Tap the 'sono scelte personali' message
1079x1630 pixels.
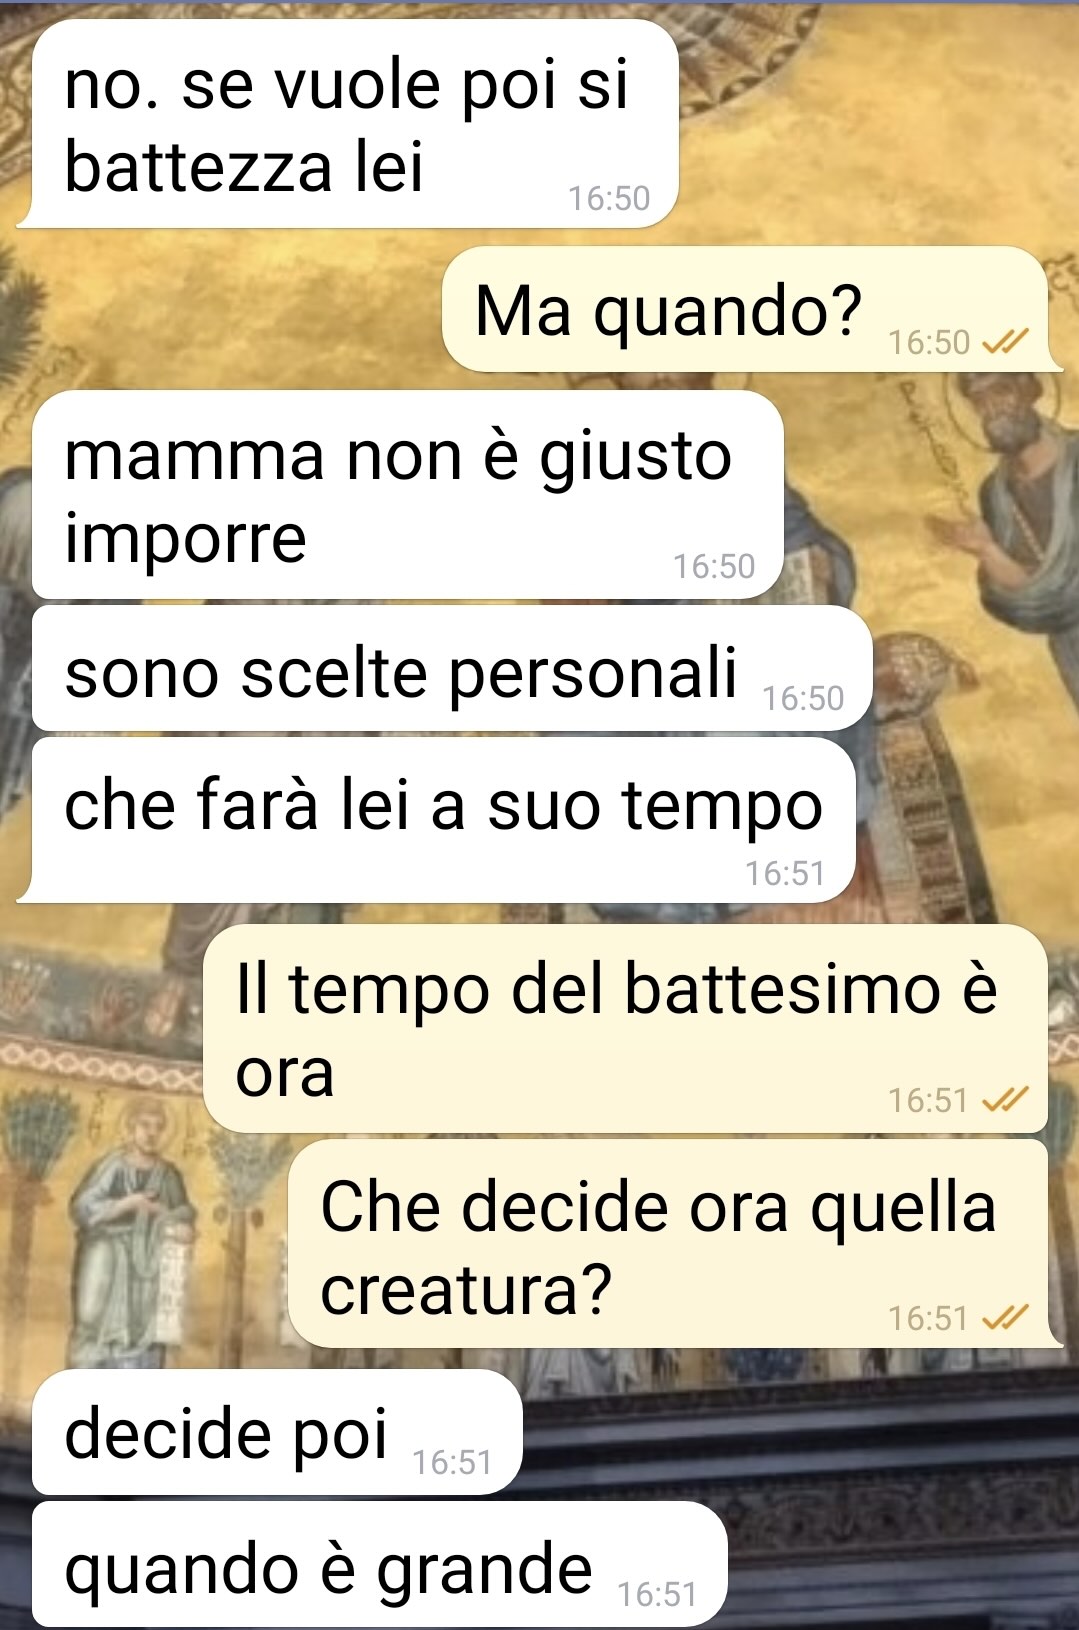point(452,668)
